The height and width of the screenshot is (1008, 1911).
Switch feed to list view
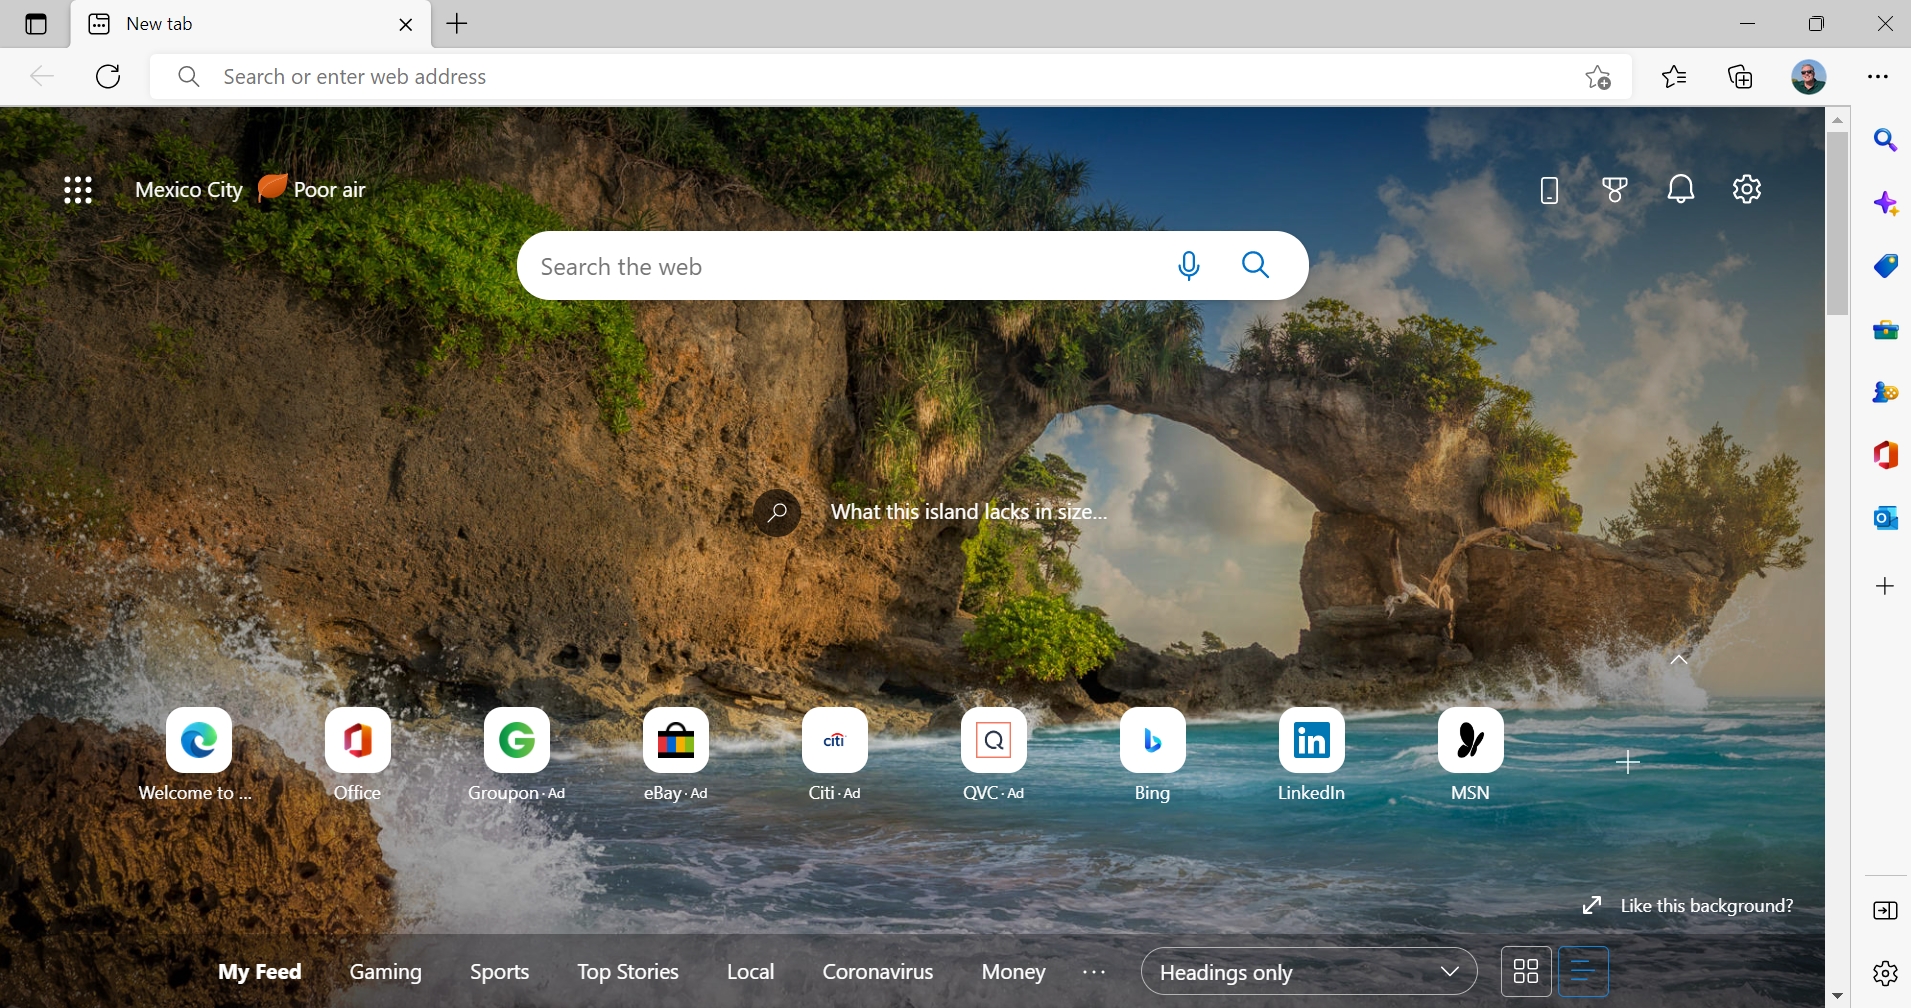pyautogui.click(x=1583, y=971)
